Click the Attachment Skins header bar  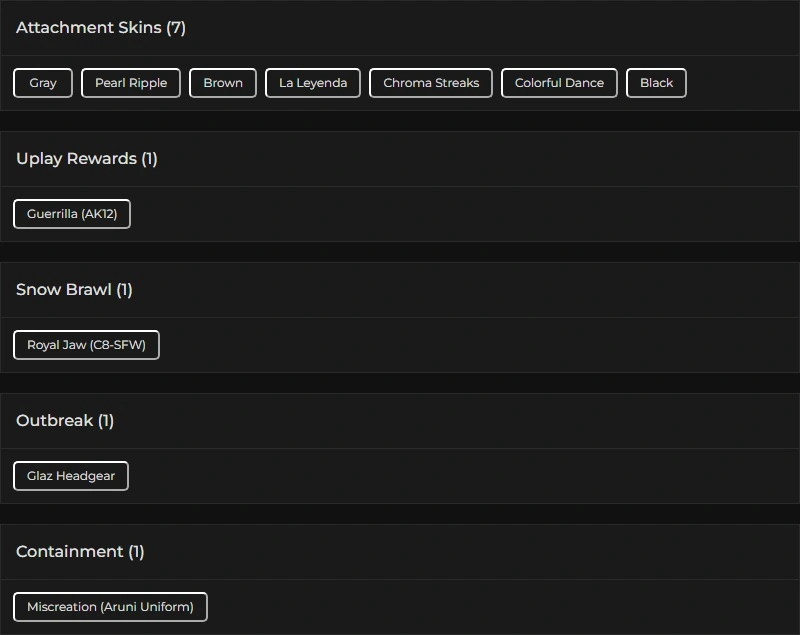pyautogui.click(x=400, y=28)
